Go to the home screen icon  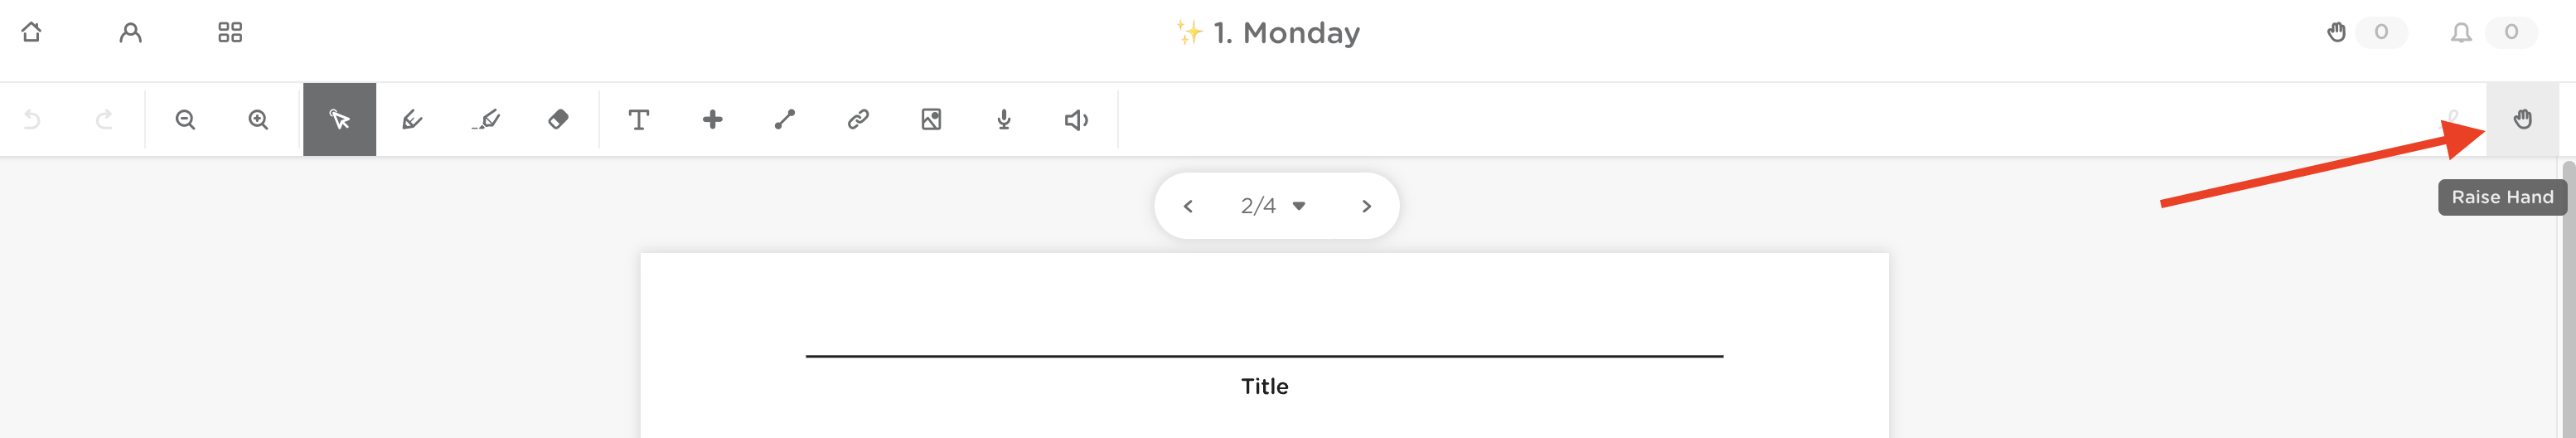[31, 32]
